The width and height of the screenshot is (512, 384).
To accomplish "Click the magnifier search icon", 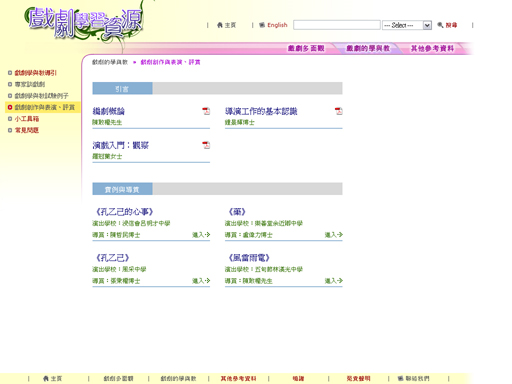I will click(440, 25).
